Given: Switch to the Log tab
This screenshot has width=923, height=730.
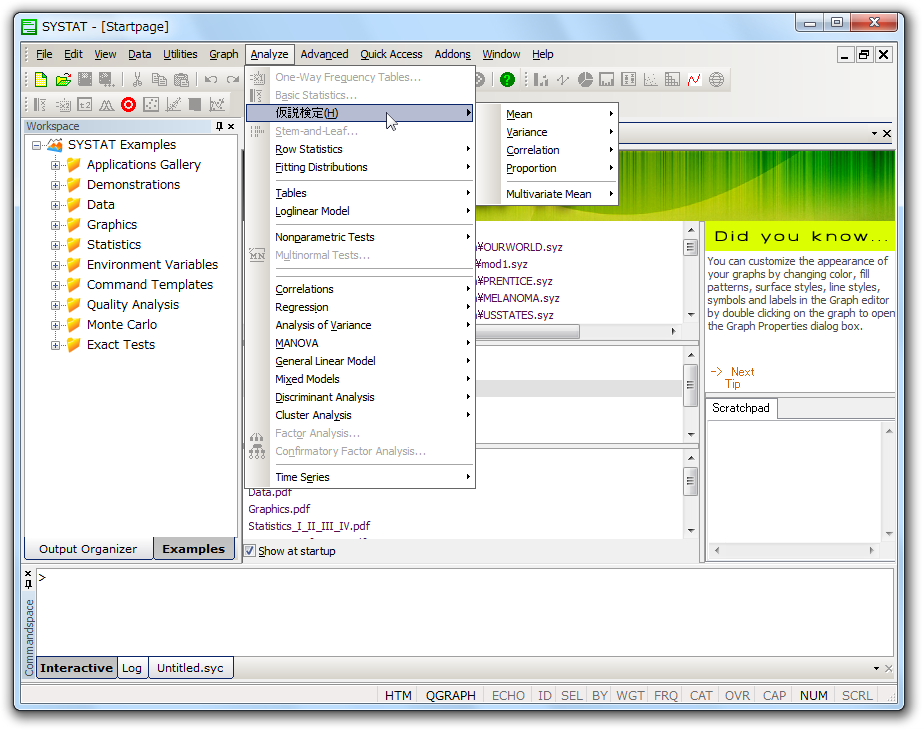Looking at the screenshot, I should [132, 668].
